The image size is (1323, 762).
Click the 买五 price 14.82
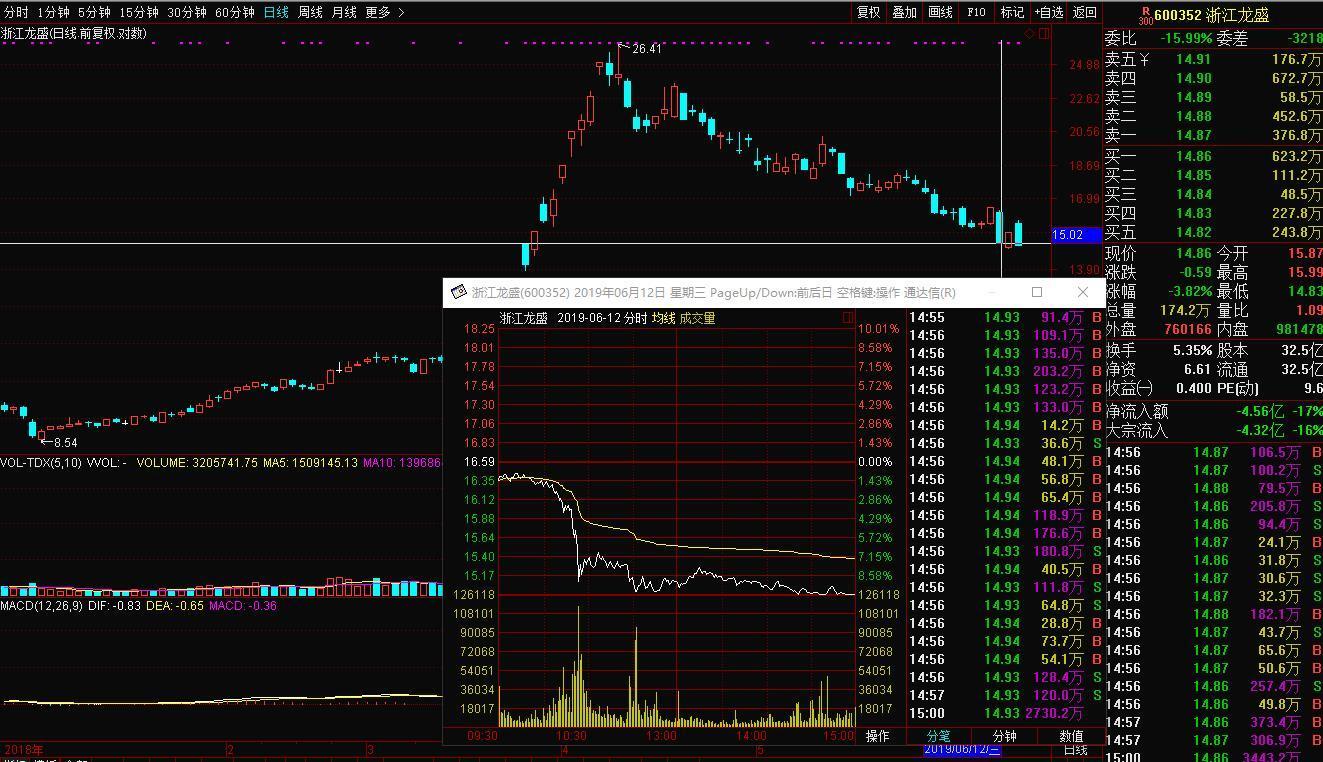pos(1193,233)
